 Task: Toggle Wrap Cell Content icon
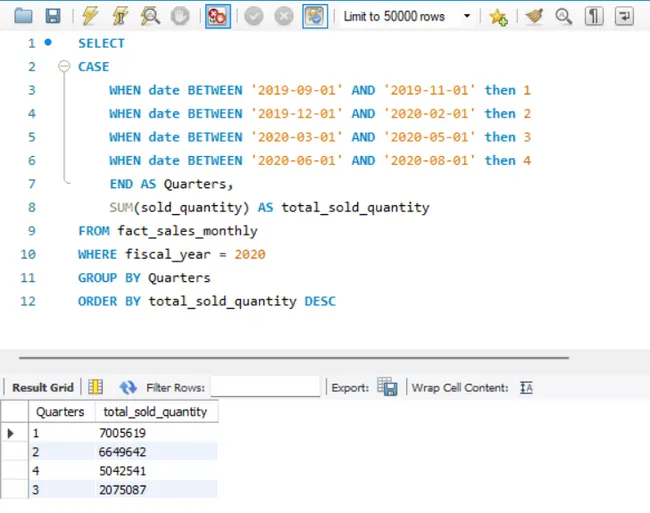point(526,388)
